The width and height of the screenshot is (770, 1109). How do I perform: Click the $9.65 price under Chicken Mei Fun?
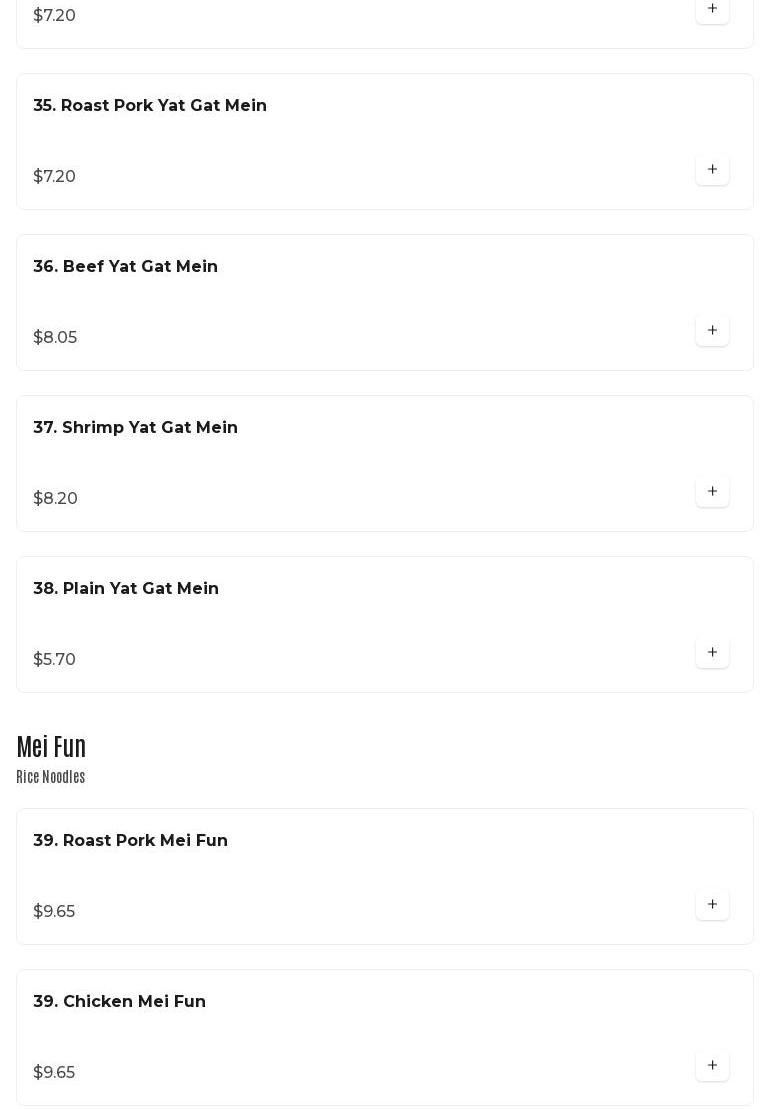(x=54, y=1073)
